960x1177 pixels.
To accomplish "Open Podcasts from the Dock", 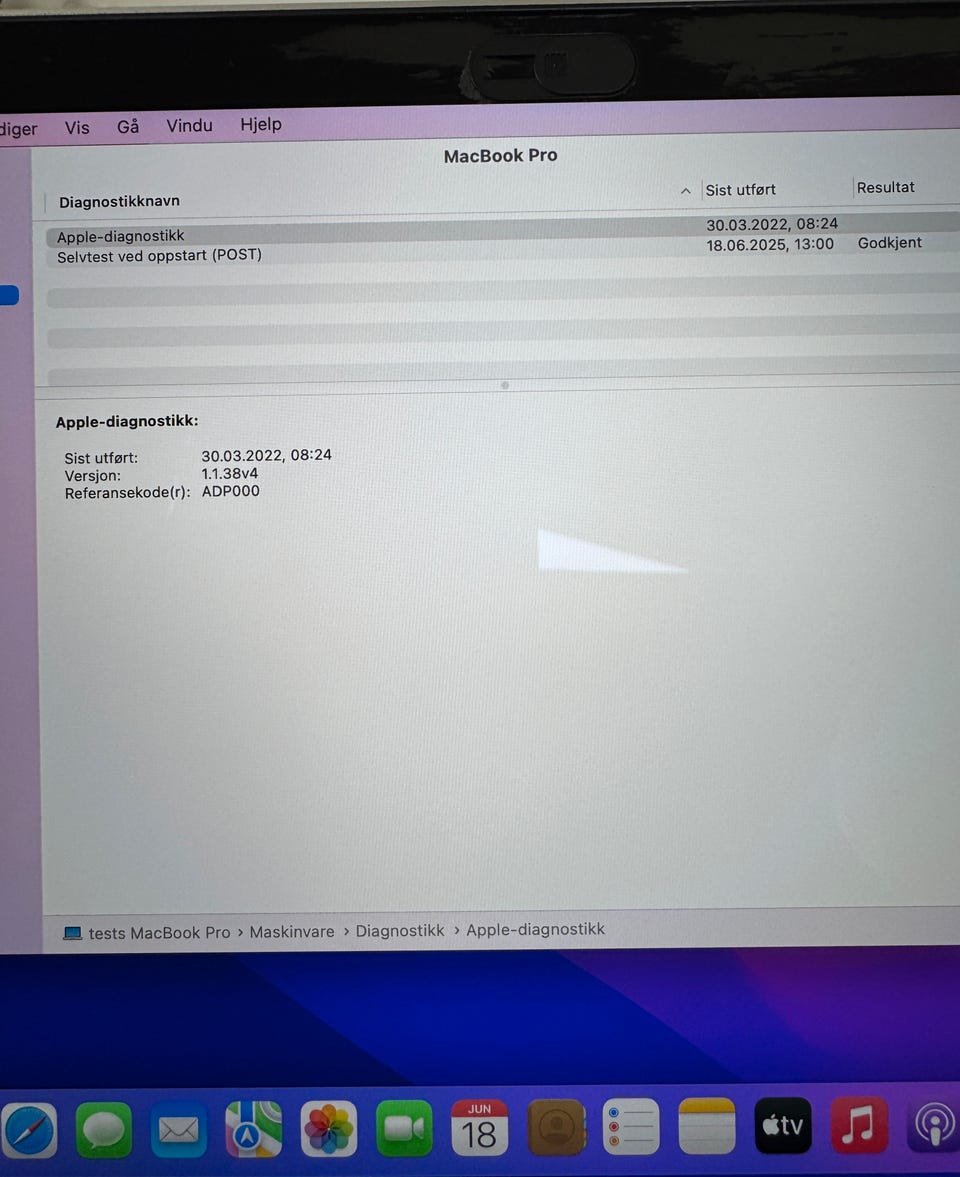I will [x=934, y=1124].
